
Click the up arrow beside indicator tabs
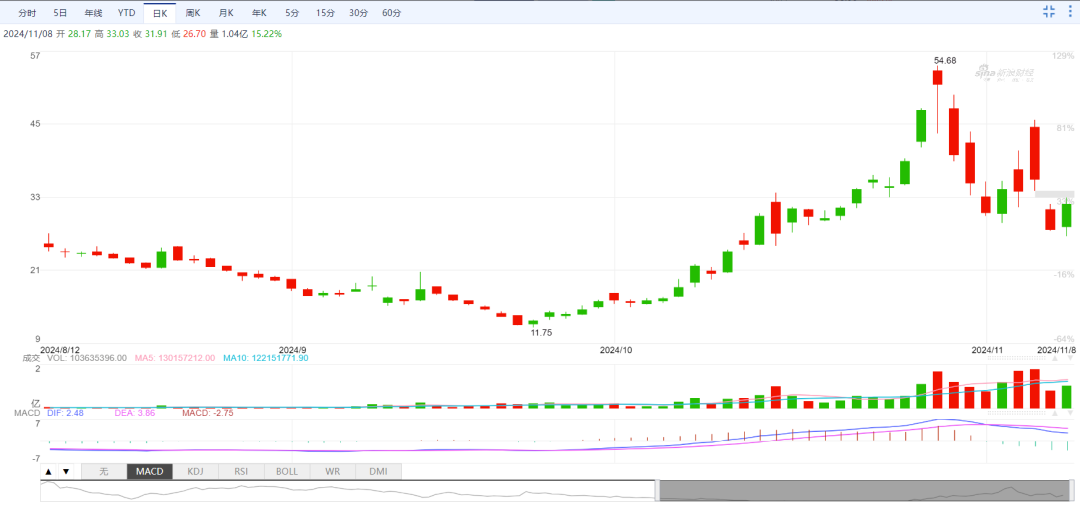[x=48, y=471]
